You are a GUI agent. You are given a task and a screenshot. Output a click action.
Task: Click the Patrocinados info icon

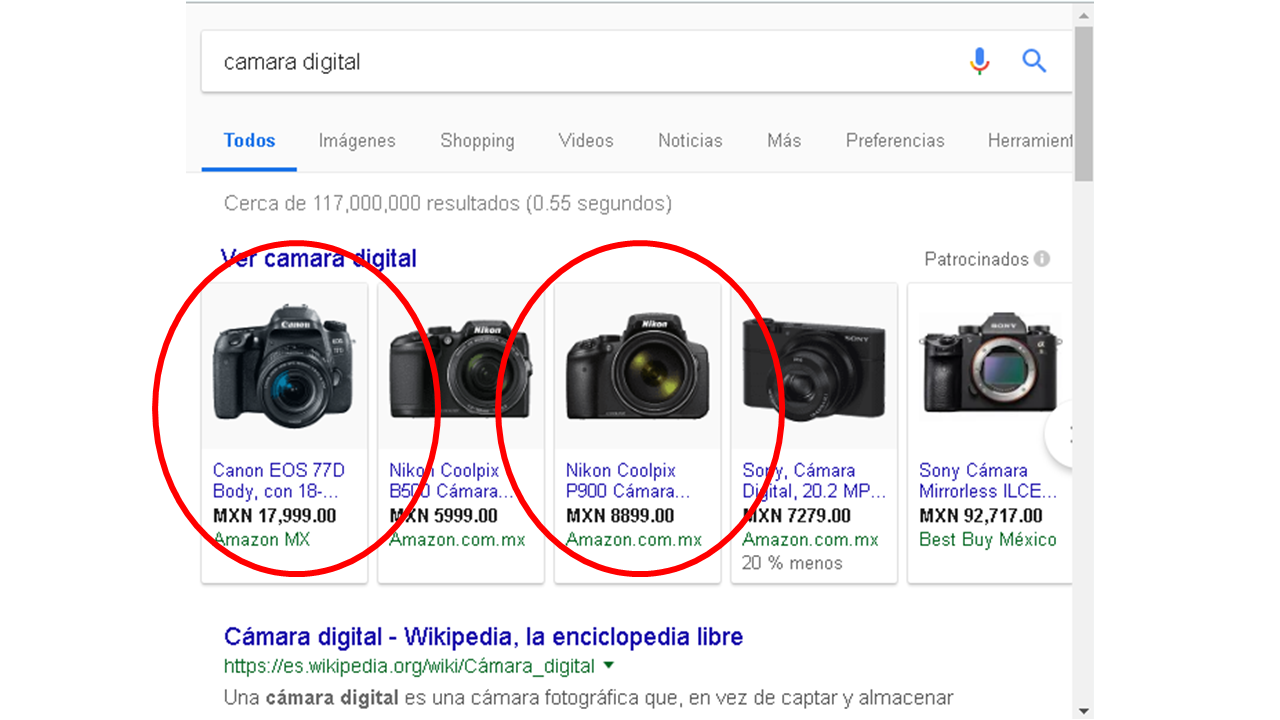pyautogui.click(x=1042, y=259)
